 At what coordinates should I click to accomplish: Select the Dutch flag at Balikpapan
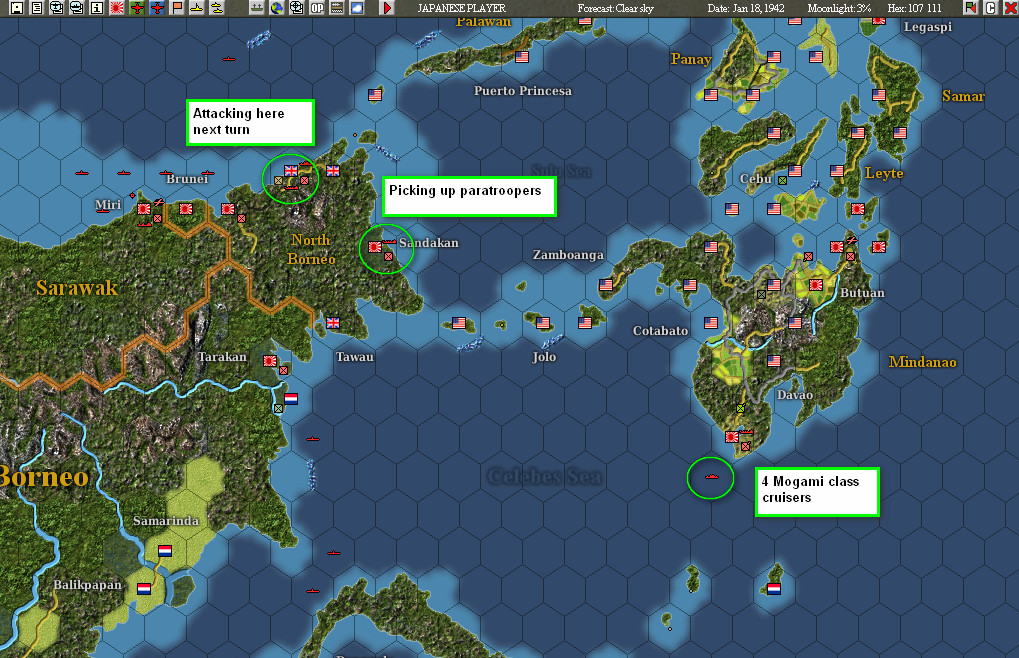144,588
